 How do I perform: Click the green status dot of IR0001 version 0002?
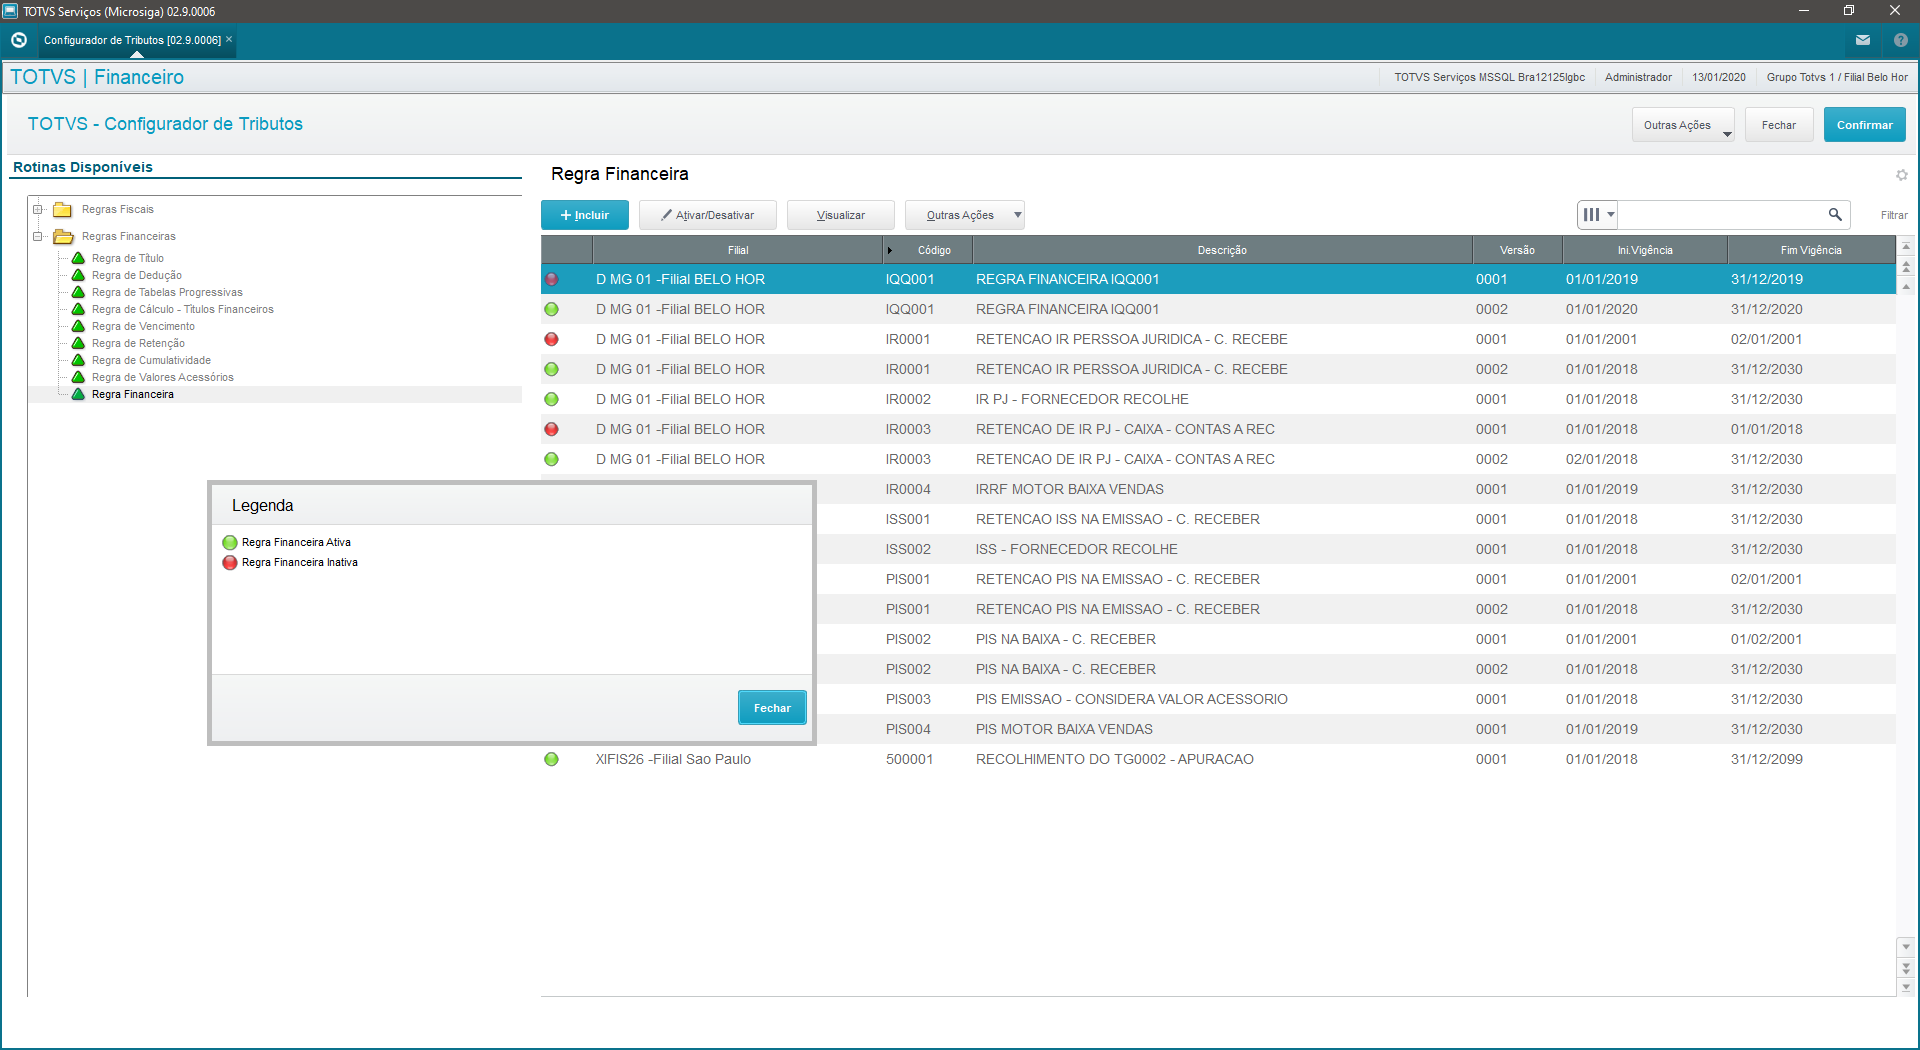click(551, 369)
